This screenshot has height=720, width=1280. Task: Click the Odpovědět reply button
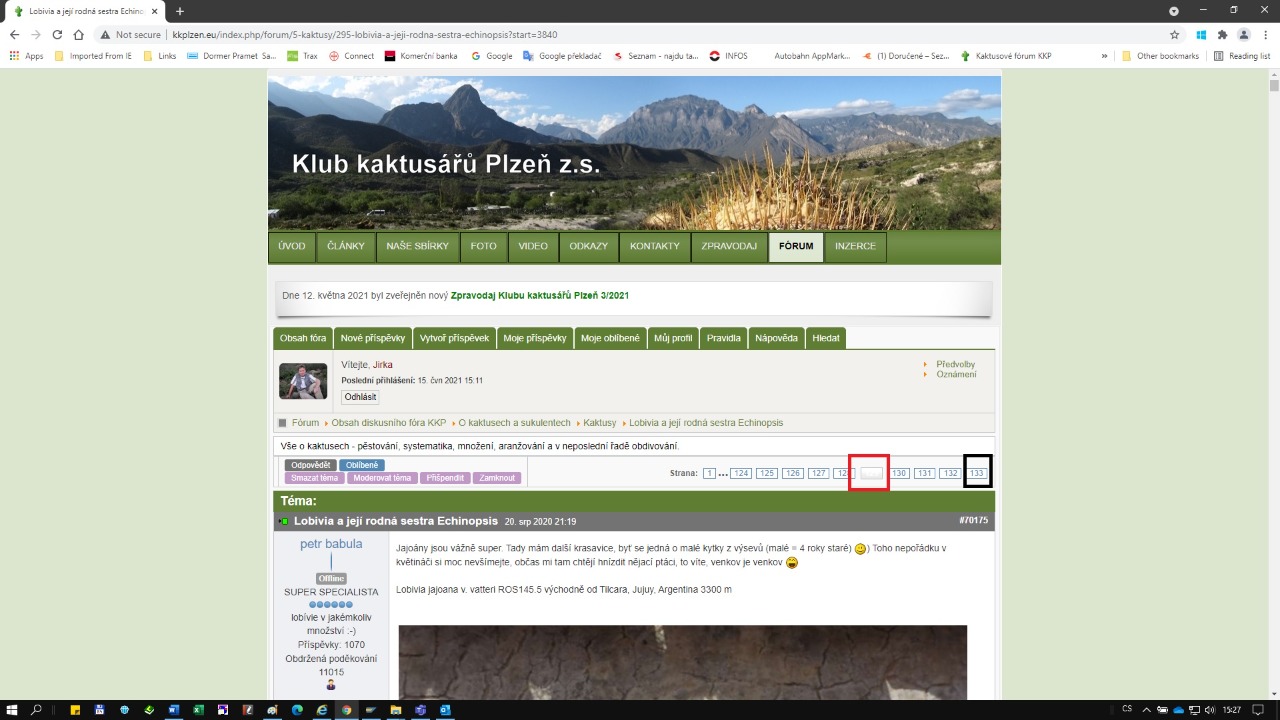[310, 465]
